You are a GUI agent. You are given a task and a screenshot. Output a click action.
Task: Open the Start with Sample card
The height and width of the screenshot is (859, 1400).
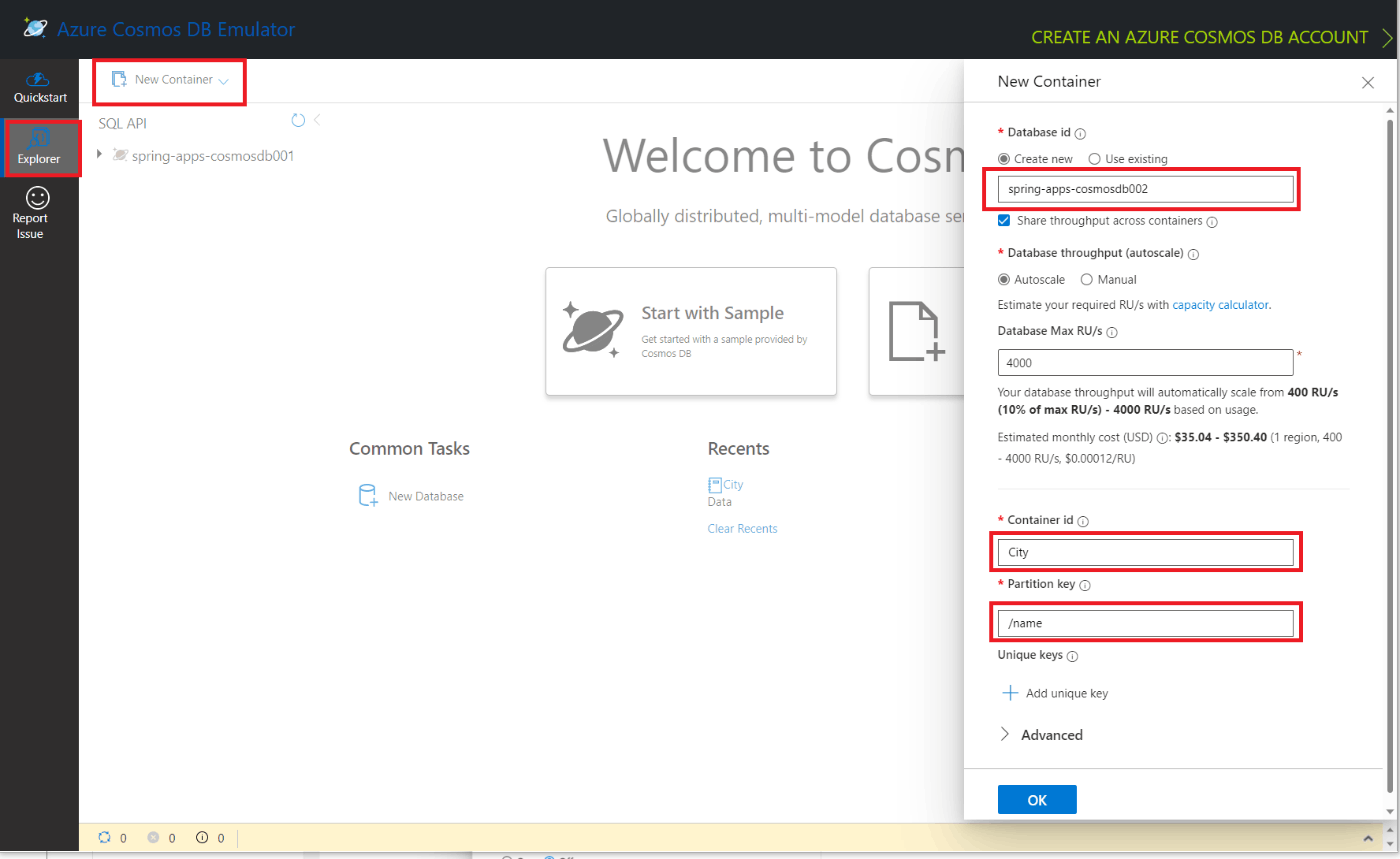691,331
